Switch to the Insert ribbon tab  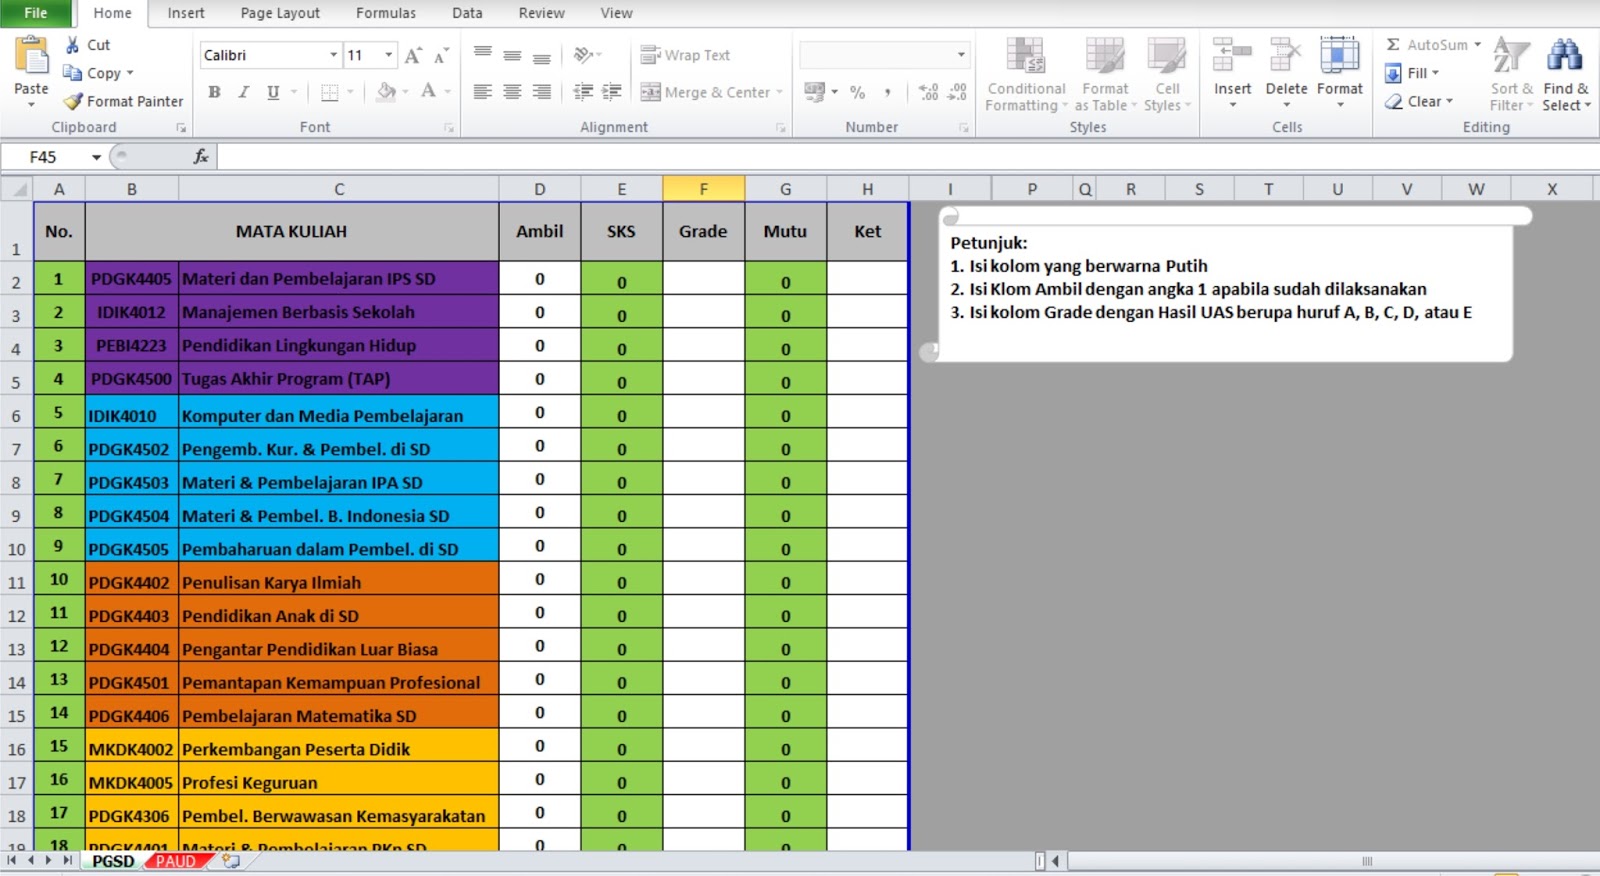coord(186,13)
